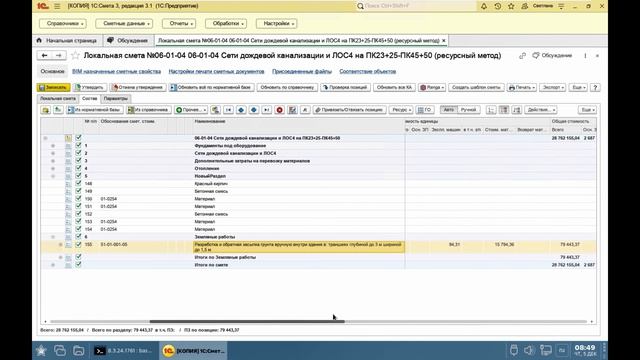Switch to the Обсуждения tab

128,40
